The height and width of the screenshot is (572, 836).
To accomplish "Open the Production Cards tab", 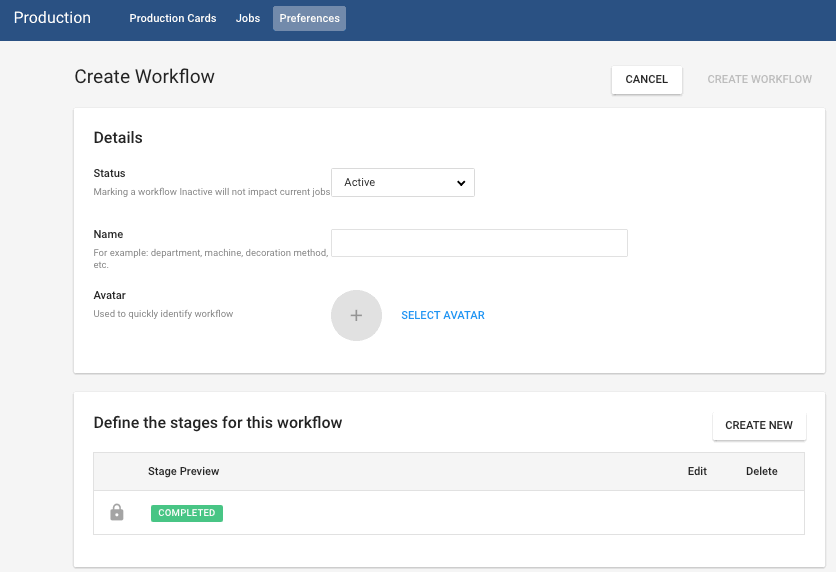I will 173,18.
